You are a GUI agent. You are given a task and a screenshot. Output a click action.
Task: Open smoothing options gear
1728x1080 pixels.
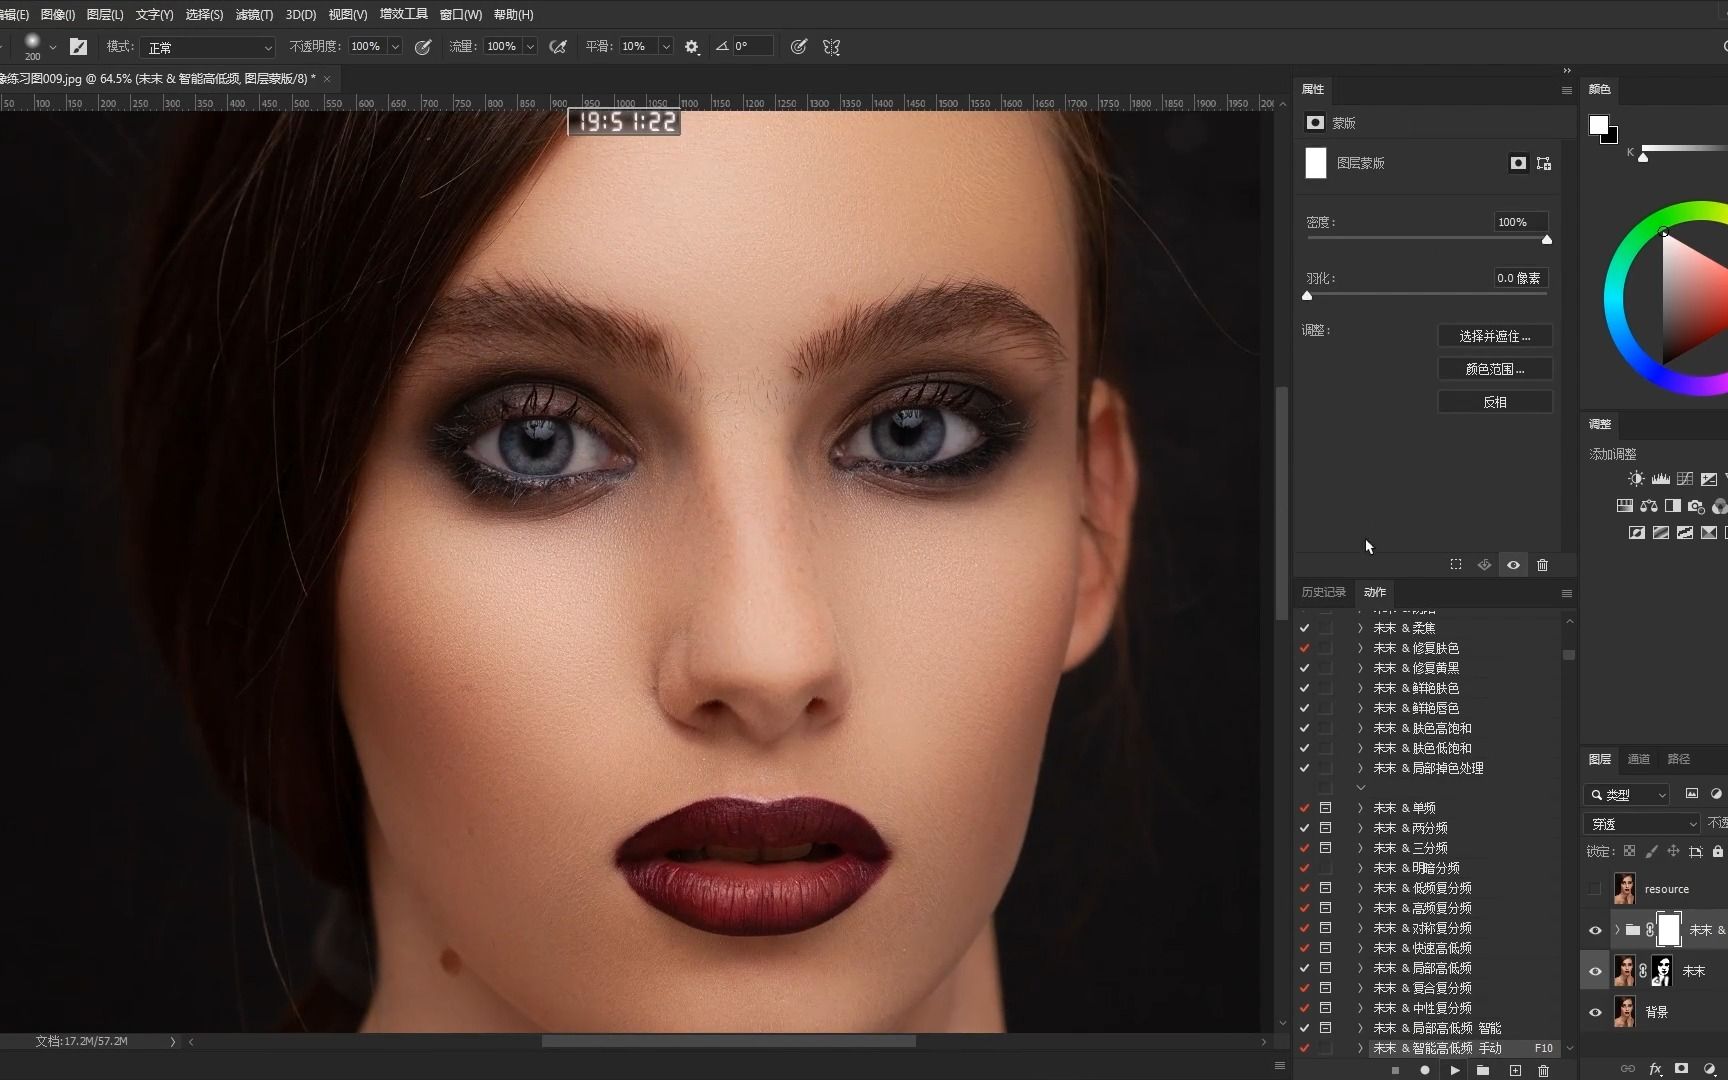click(x=692, y=47)
